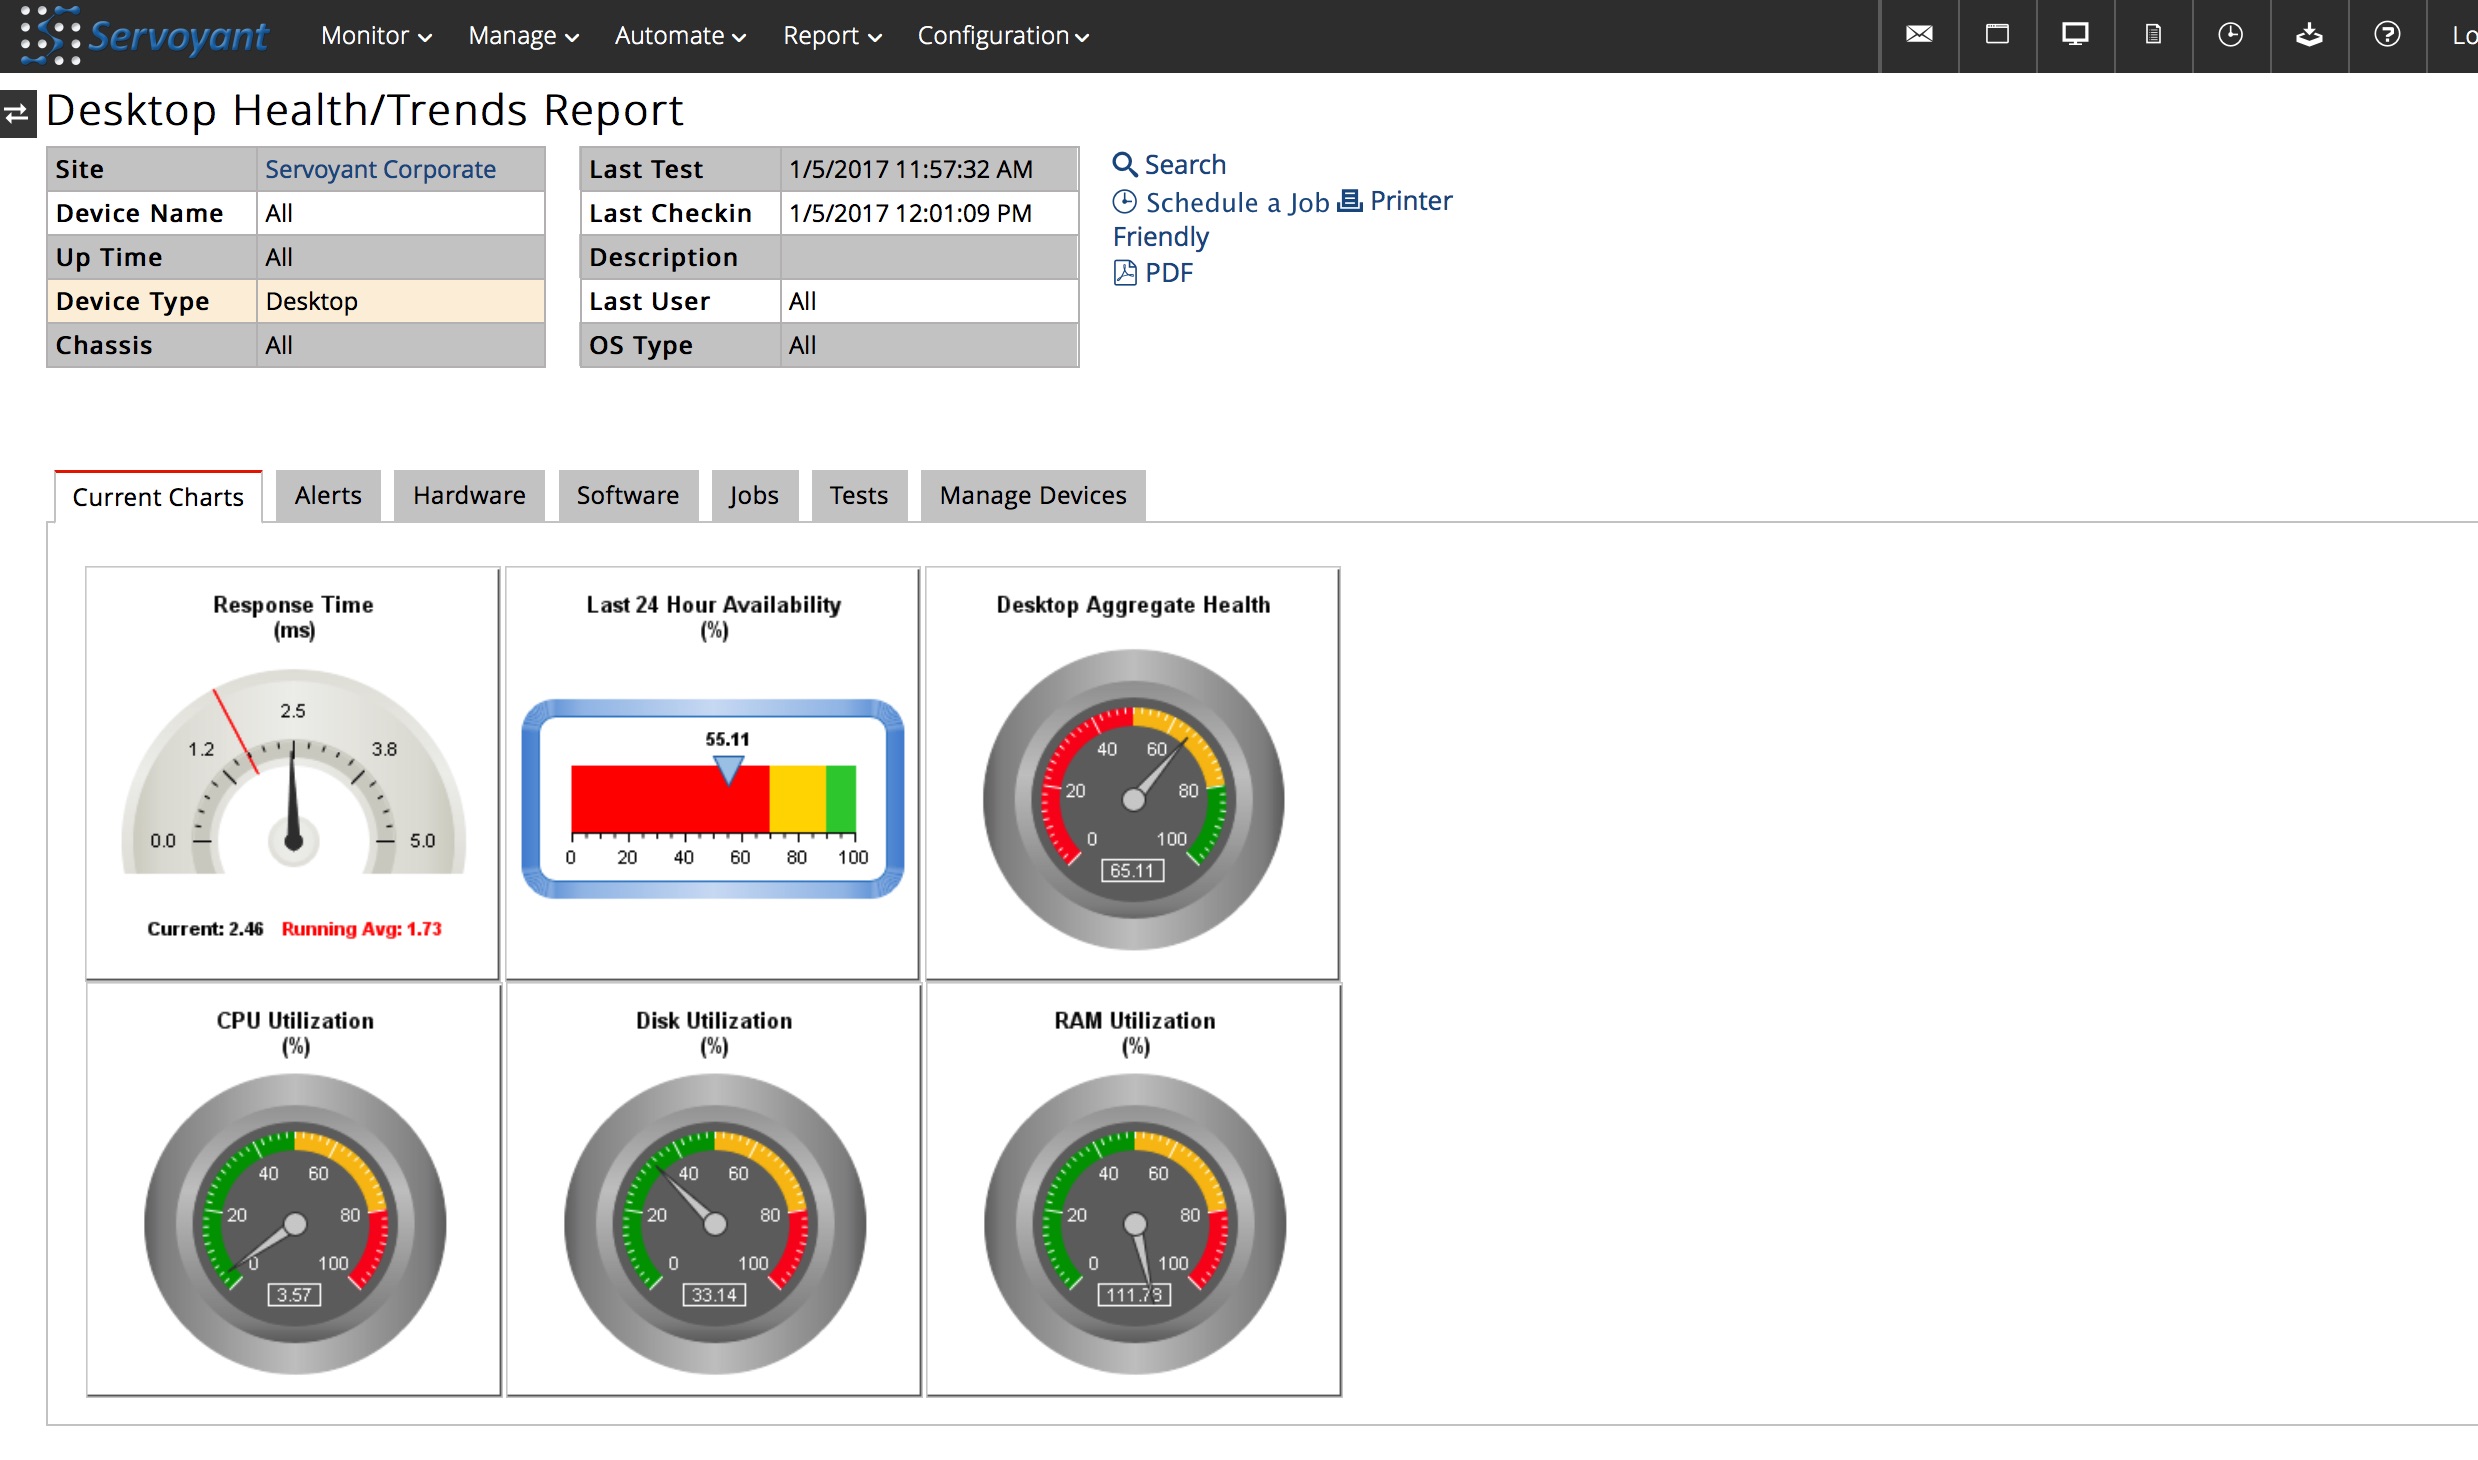Expand the Monitor dropdown menu
The image size is (2478, 1460).
click(374, 35)
